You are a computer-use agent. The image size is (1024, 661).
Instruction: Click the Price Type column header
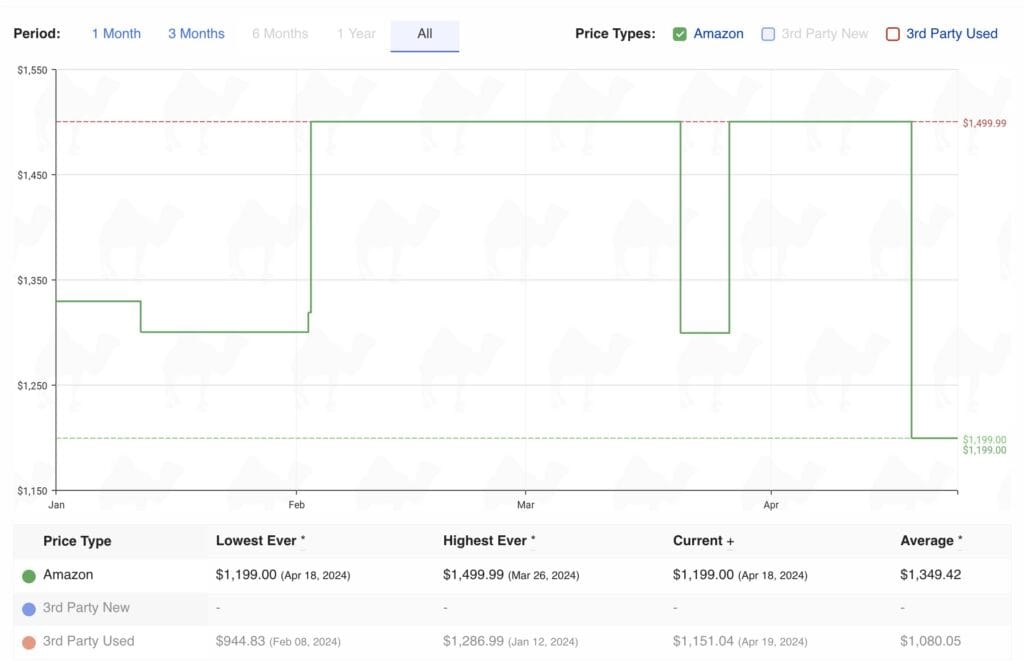77,541
